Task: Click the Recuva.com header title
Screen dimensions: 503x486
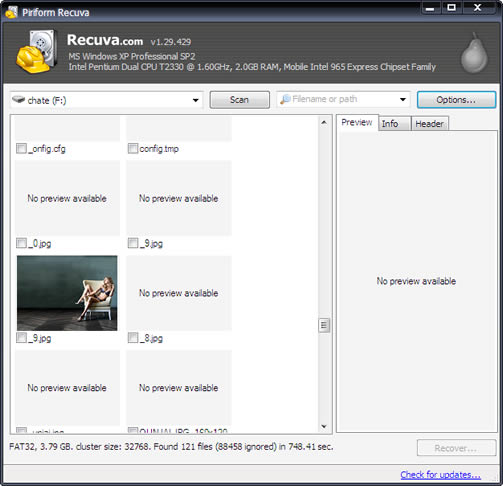Action: [x=105, y=40]
